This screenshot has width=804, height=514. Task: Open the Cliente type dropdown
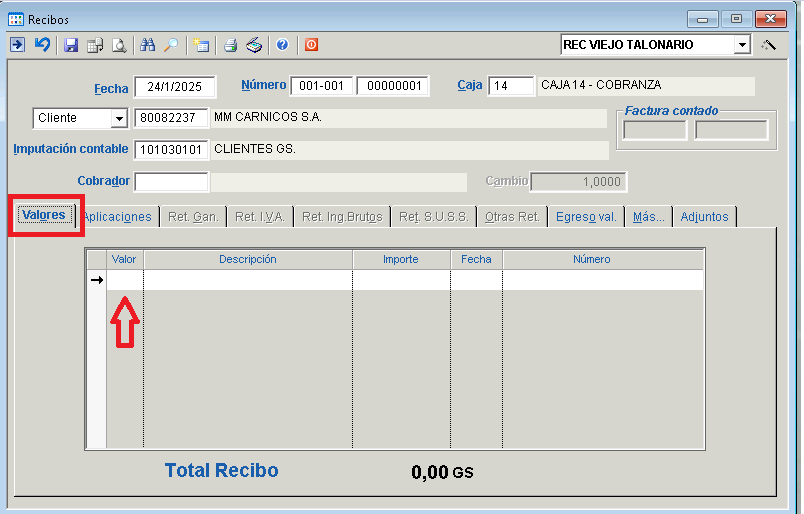[x=119, y=118]
